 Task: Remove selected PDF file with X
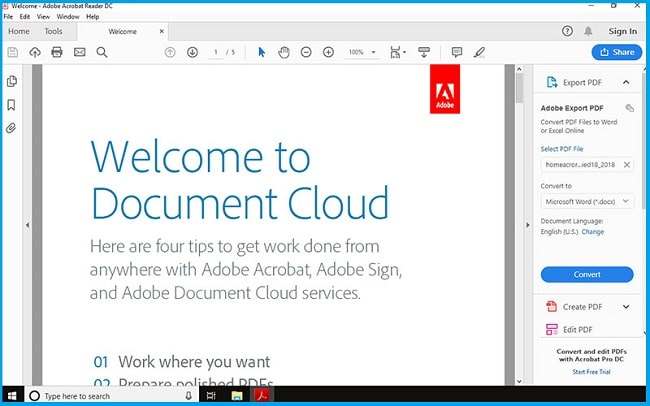[x=627, y=165]
